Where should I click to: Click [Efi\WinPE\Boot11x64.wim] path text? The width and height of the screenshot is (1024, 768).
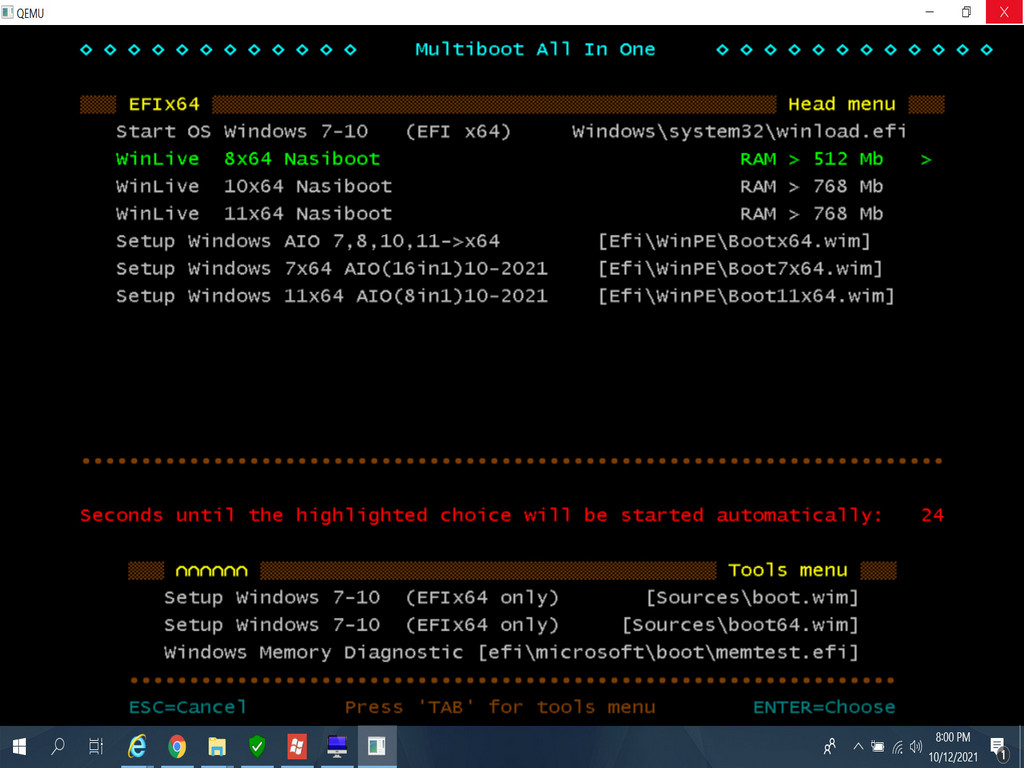746,296
